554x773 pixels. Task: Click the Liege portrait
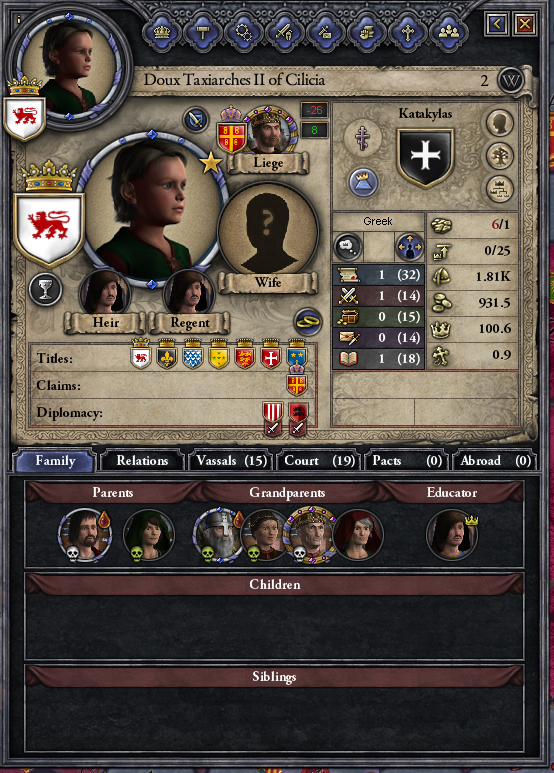(269, 131)
